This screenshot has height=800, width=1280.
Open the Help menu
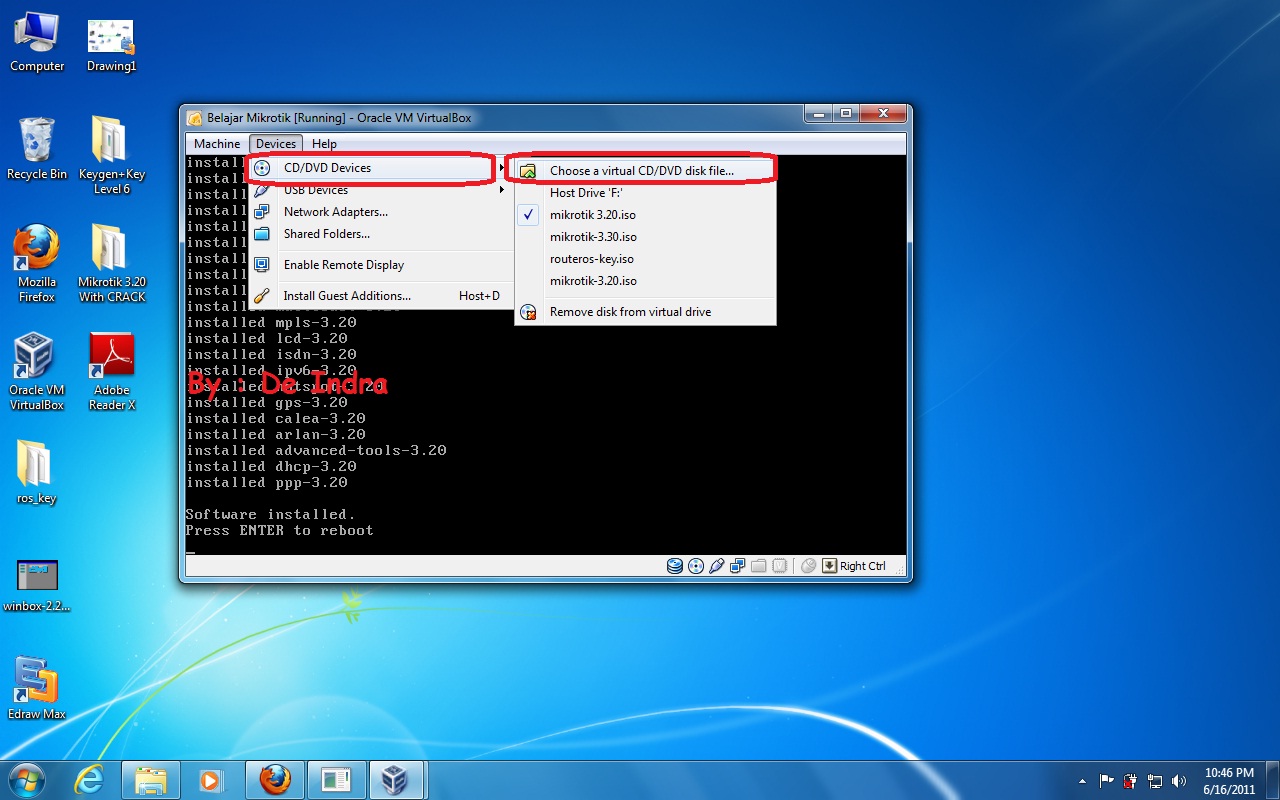point(324,144)
